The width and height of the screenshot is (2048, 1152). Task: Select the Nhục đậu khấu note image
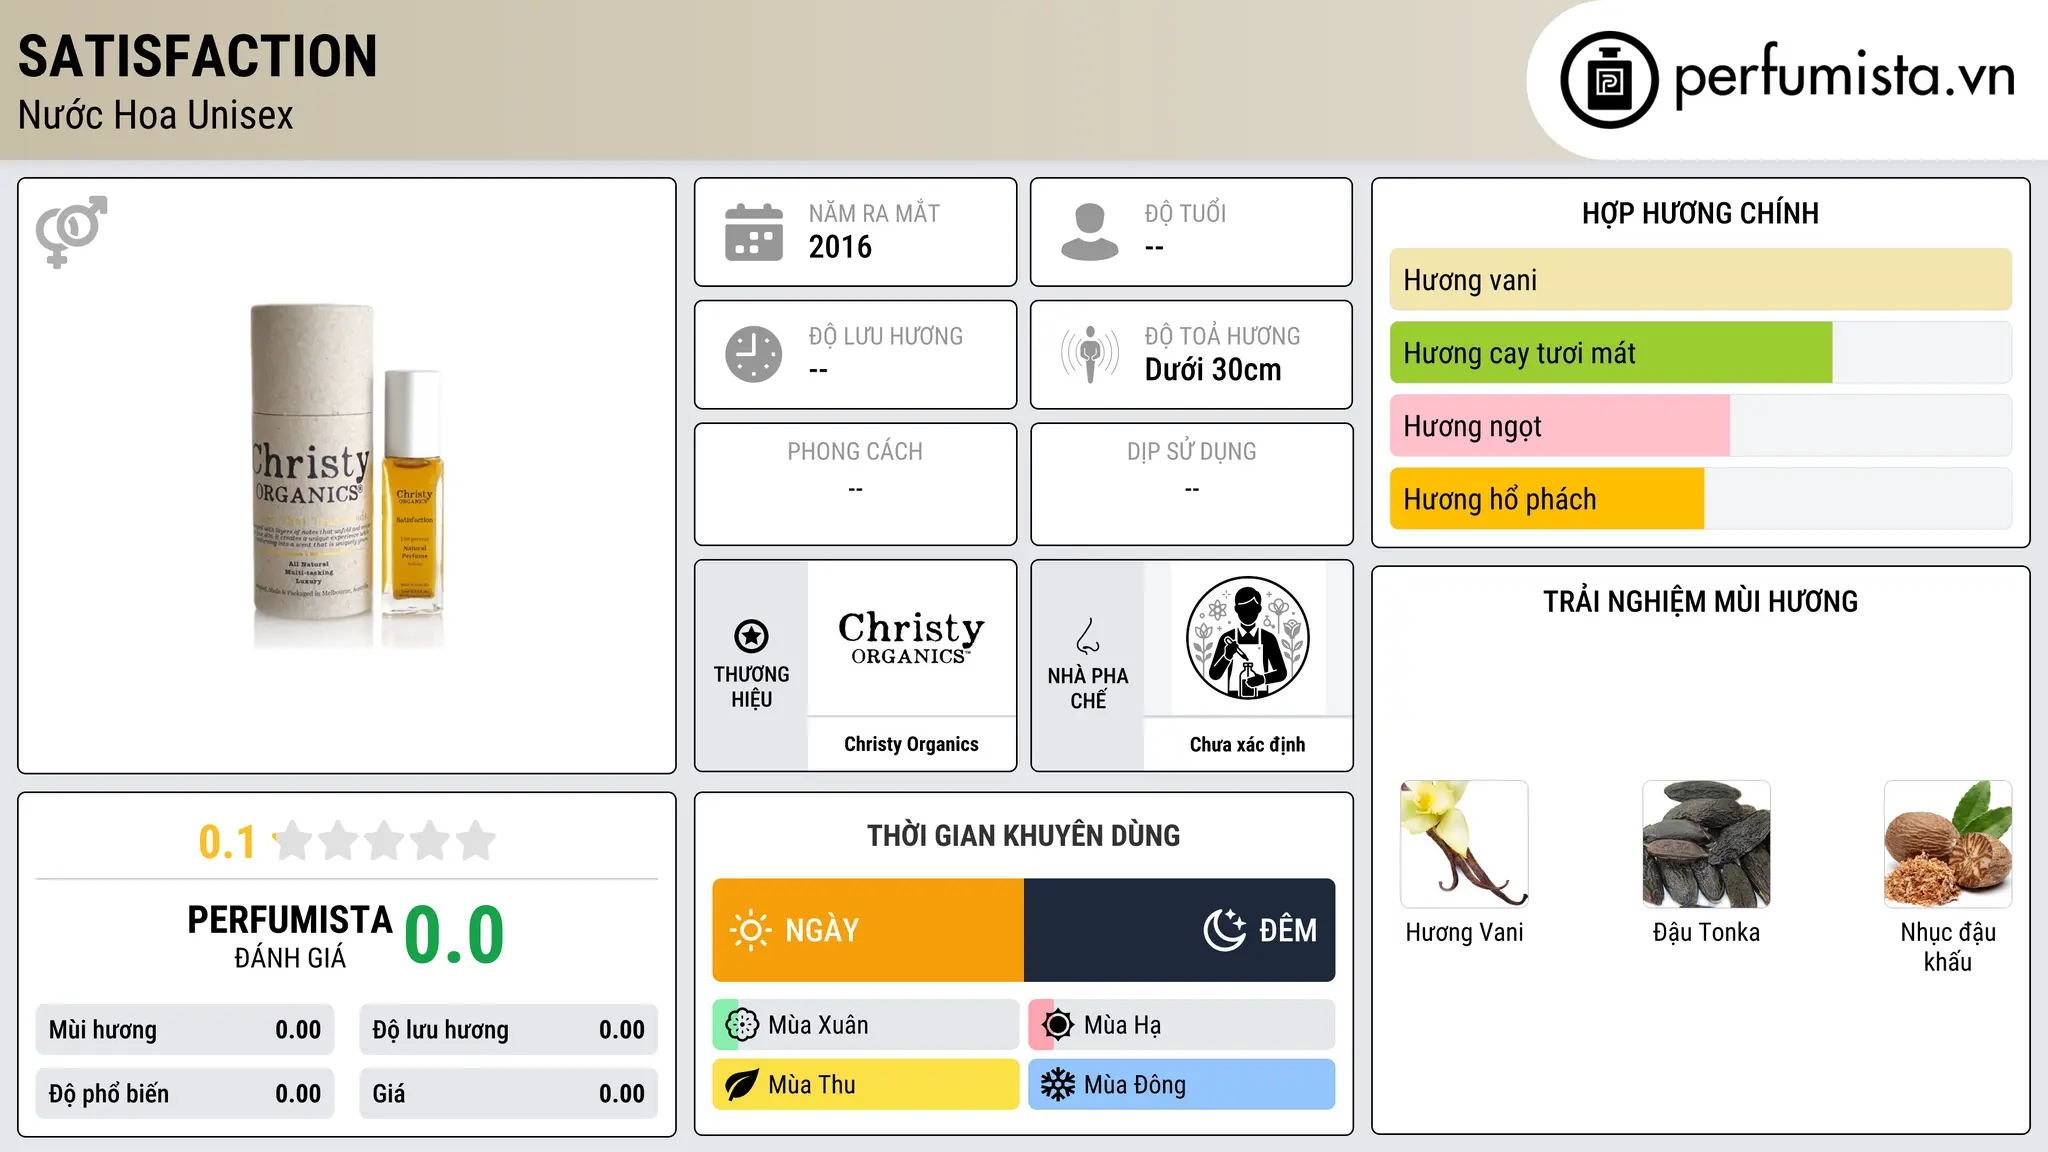pos(1948,844)
